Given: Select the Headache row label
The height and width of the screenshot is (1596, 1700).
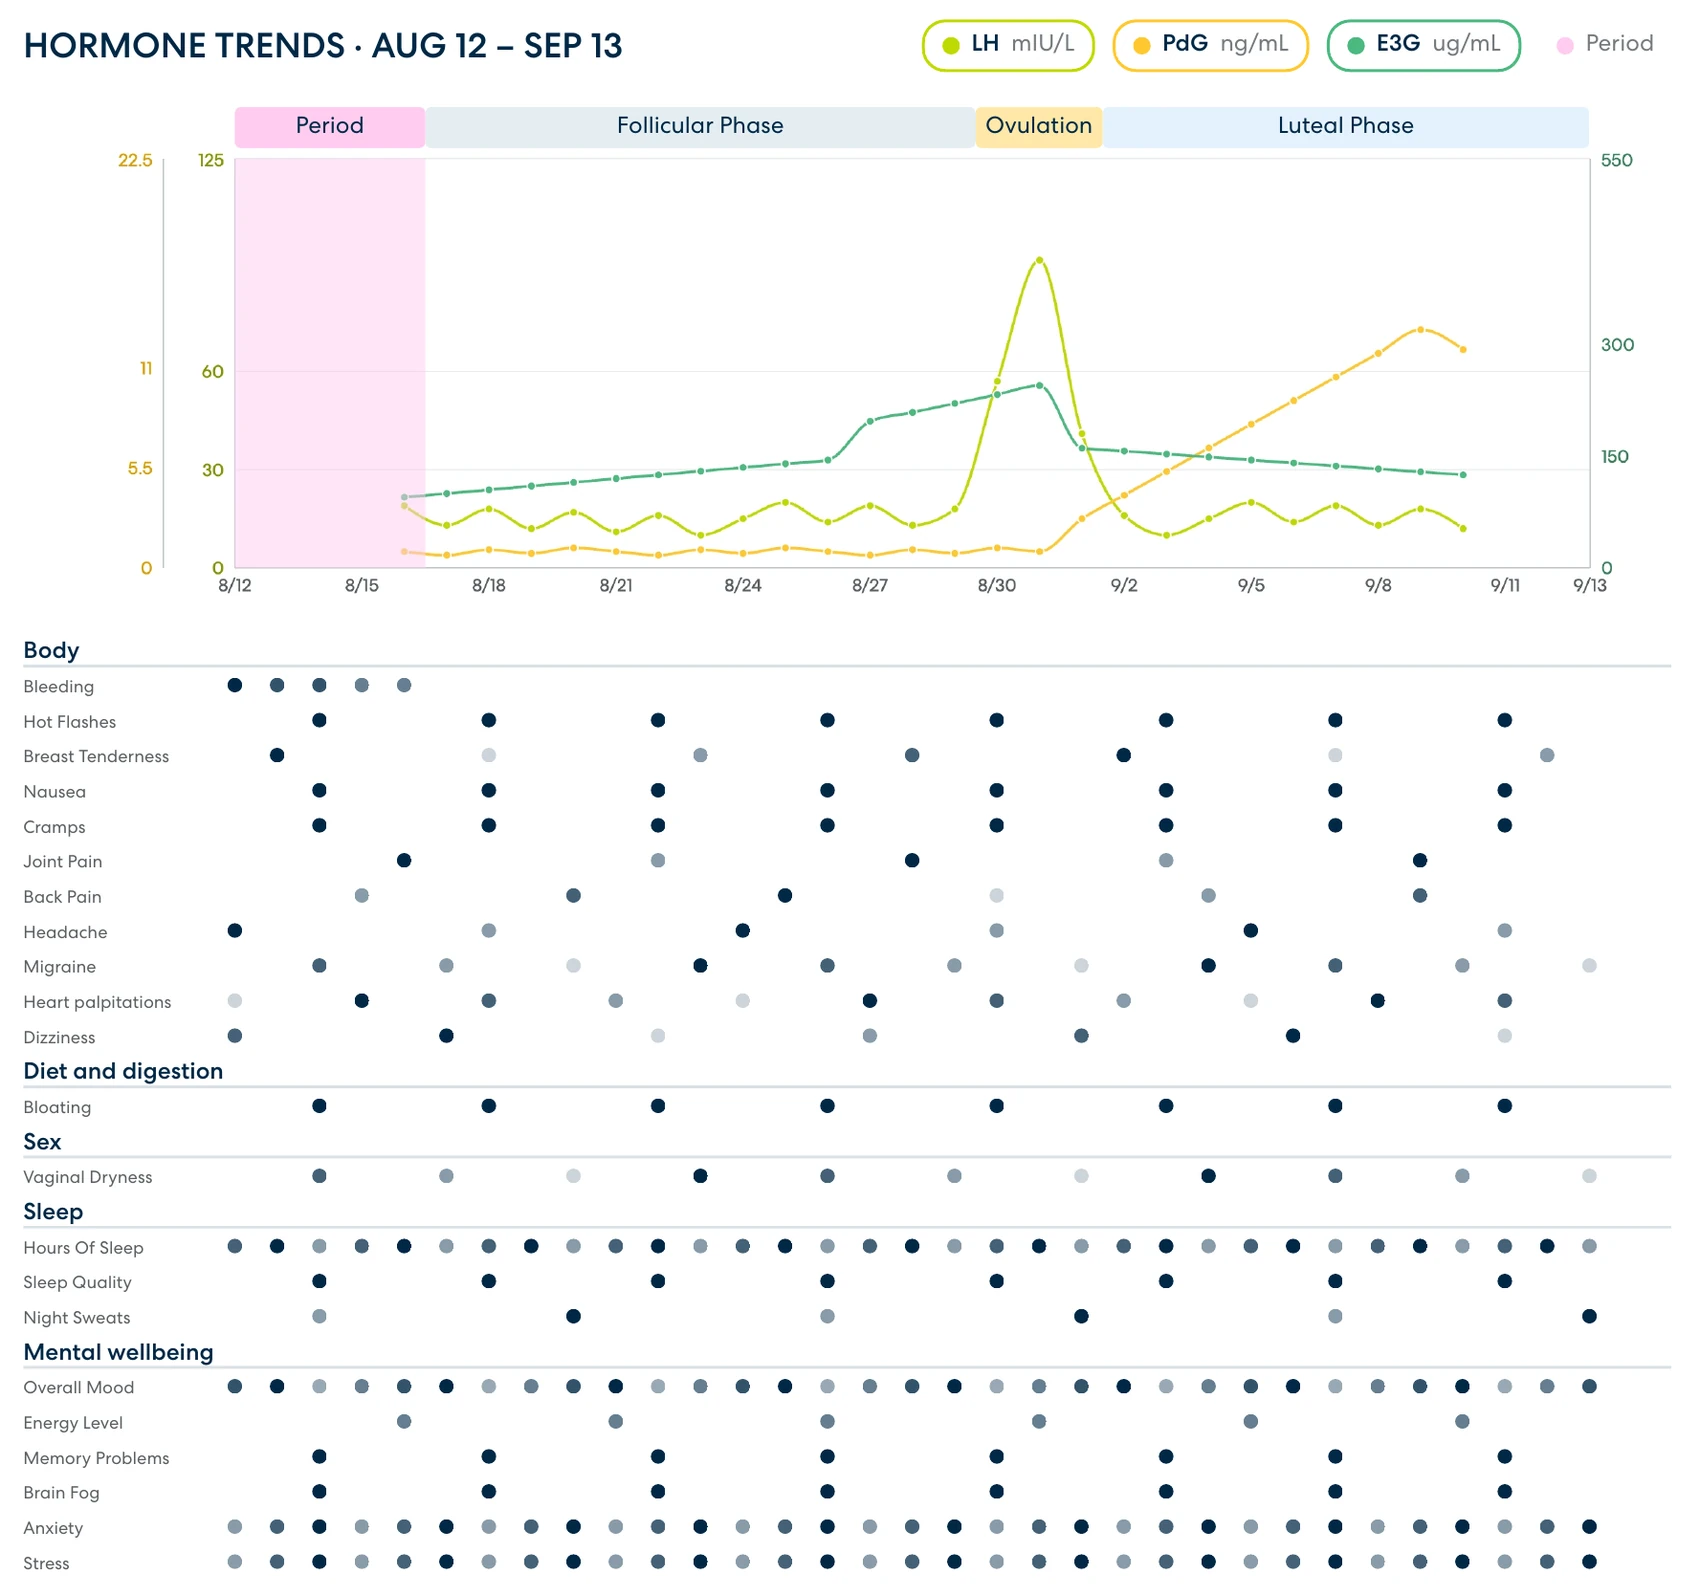Looking at the screenshot, I should pos(65,932).
